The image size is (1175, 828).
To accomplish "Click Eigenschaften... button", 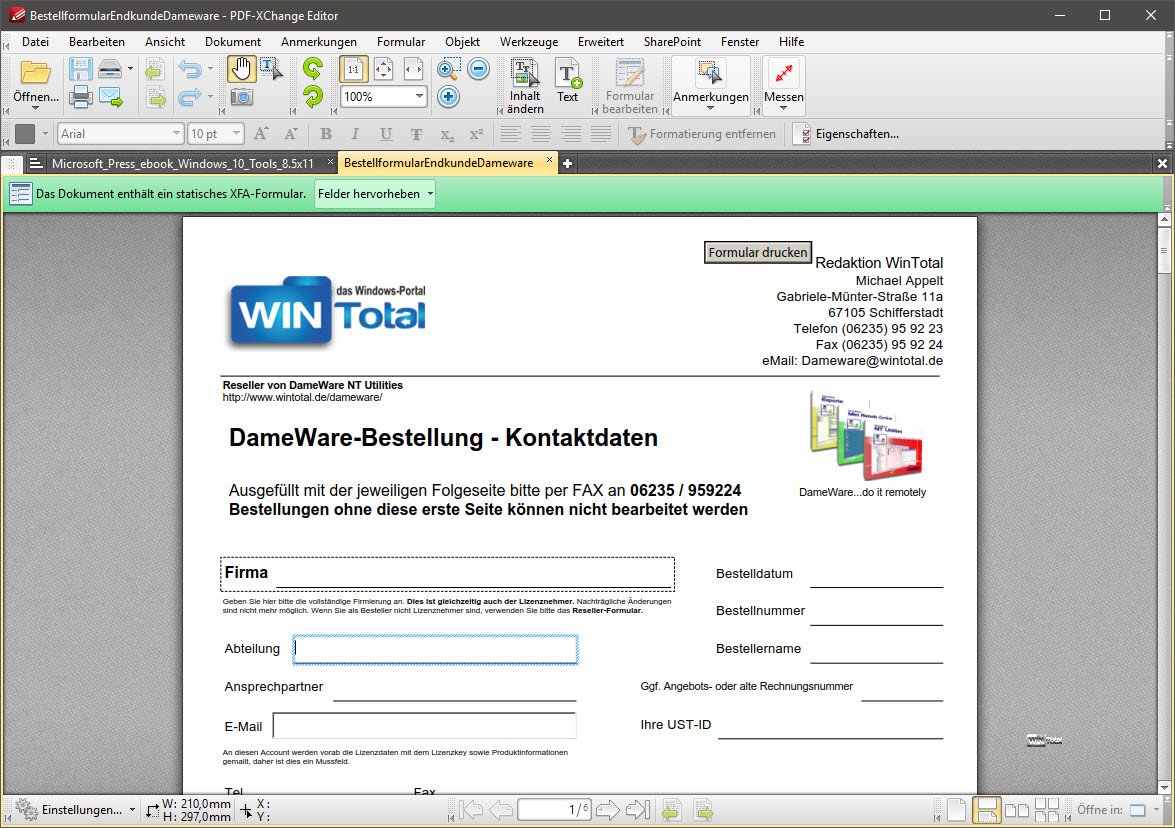I will (845, 134).
